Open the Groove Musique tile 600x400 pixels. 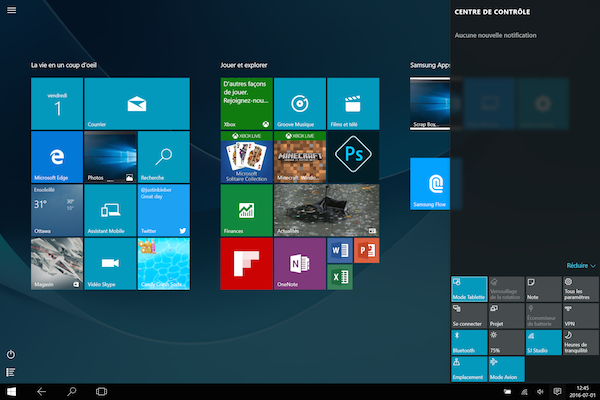[300, 103]
